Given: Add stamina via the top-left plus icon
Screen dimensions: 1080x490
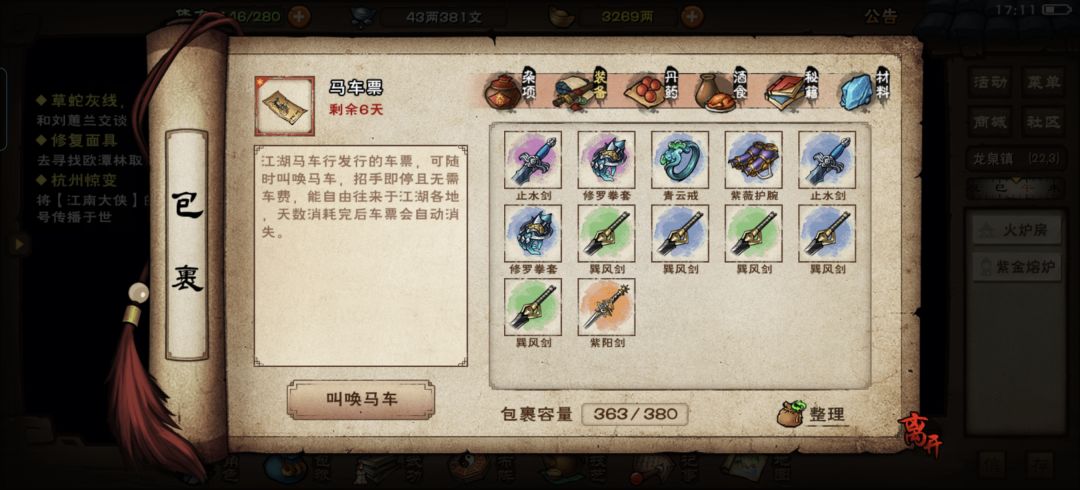Looking at the screenshot, I should pyautogui.click(x=298, y=17).
